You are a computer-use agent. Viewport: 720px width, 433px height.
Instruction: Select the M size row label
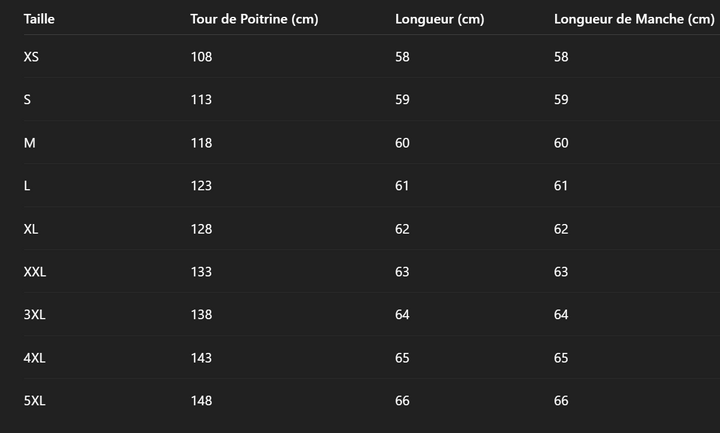click(30, 143)
